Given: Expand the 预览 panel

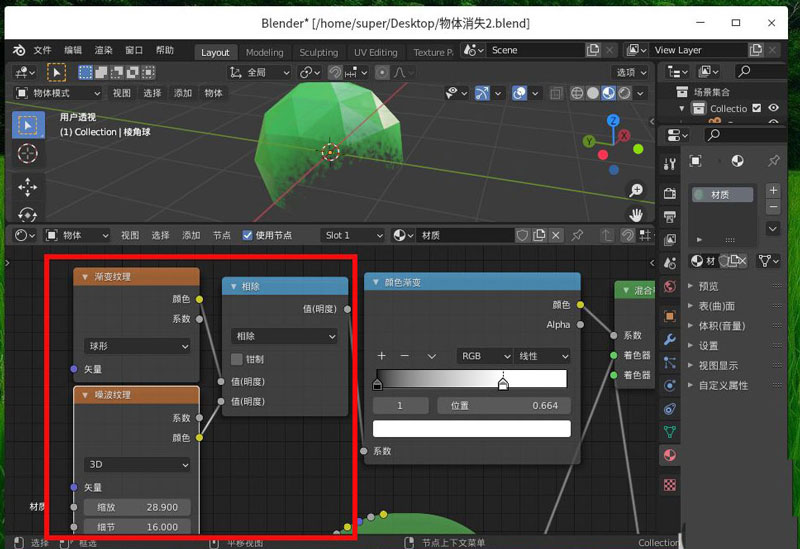Looking at the screenshot, I should pos(708,286).
